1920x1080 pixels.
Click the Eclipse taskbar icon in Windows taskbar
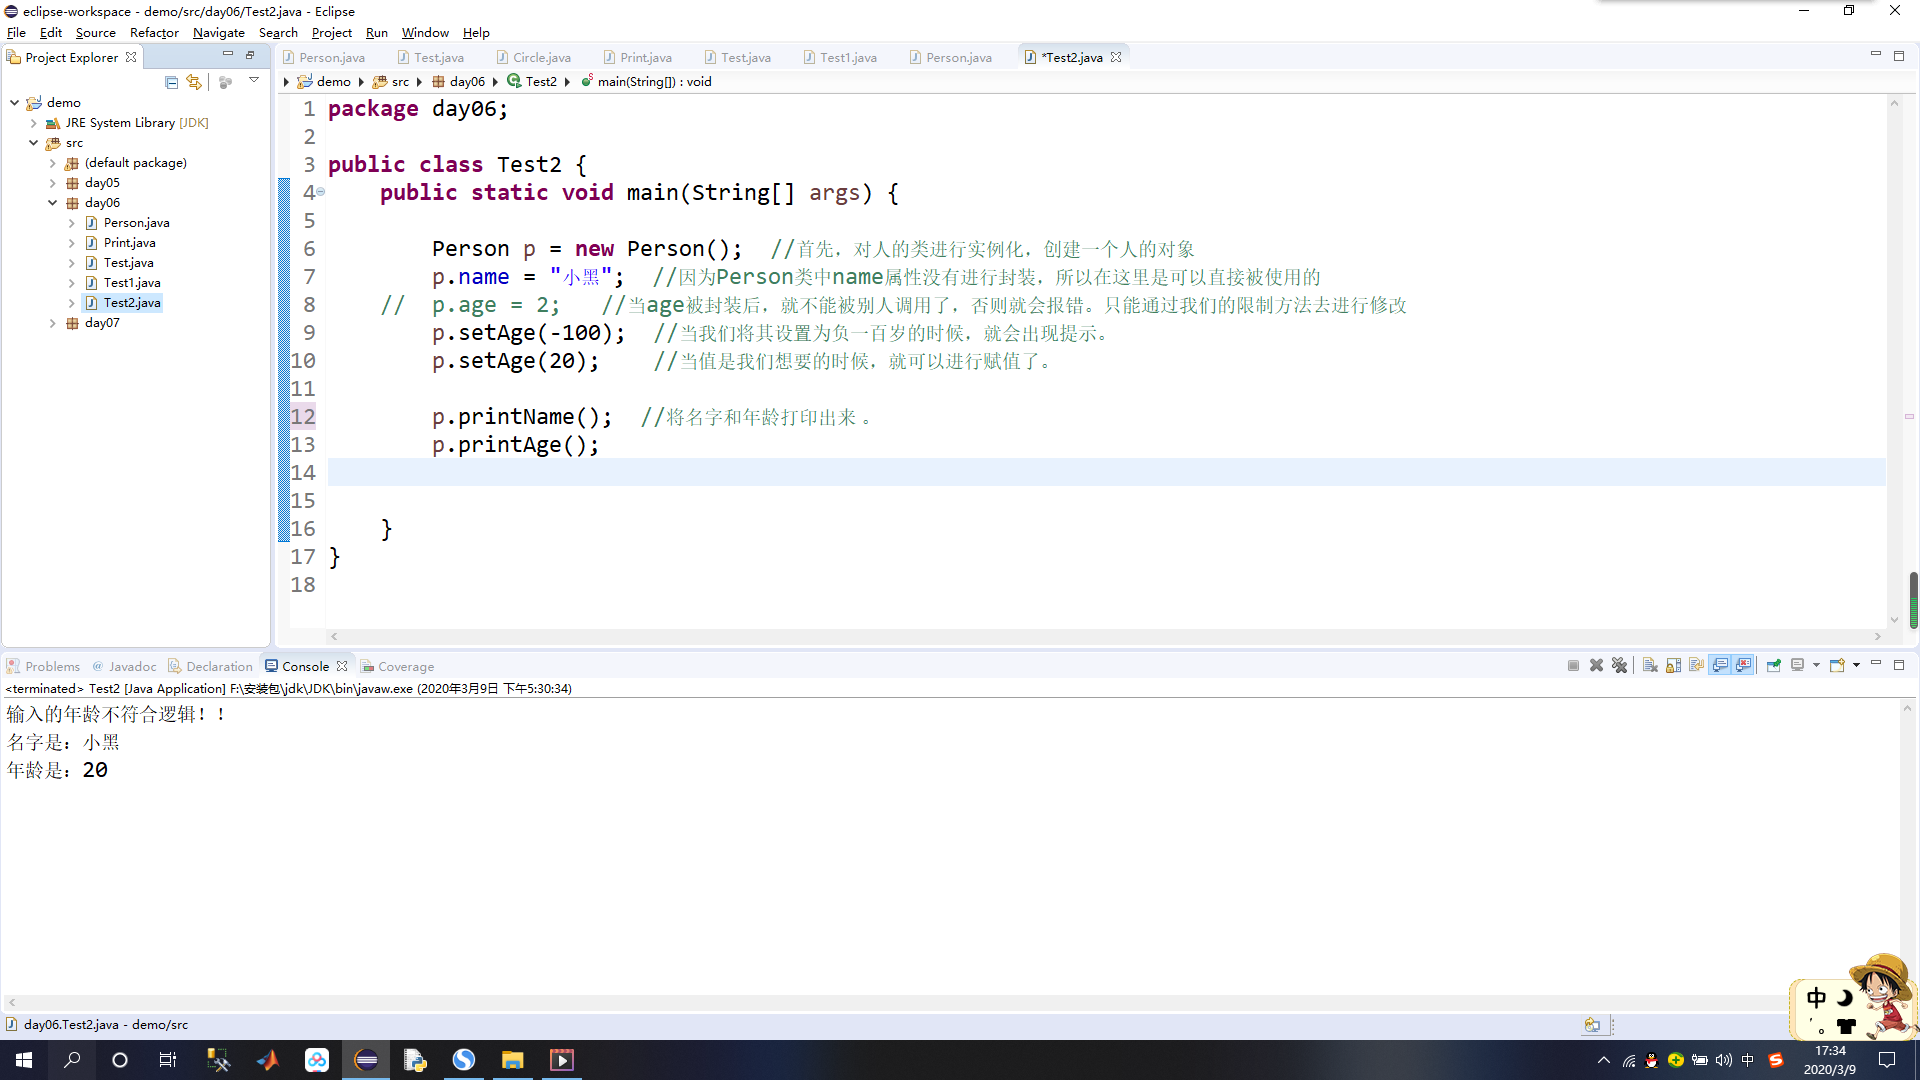tap(367, 1059)
